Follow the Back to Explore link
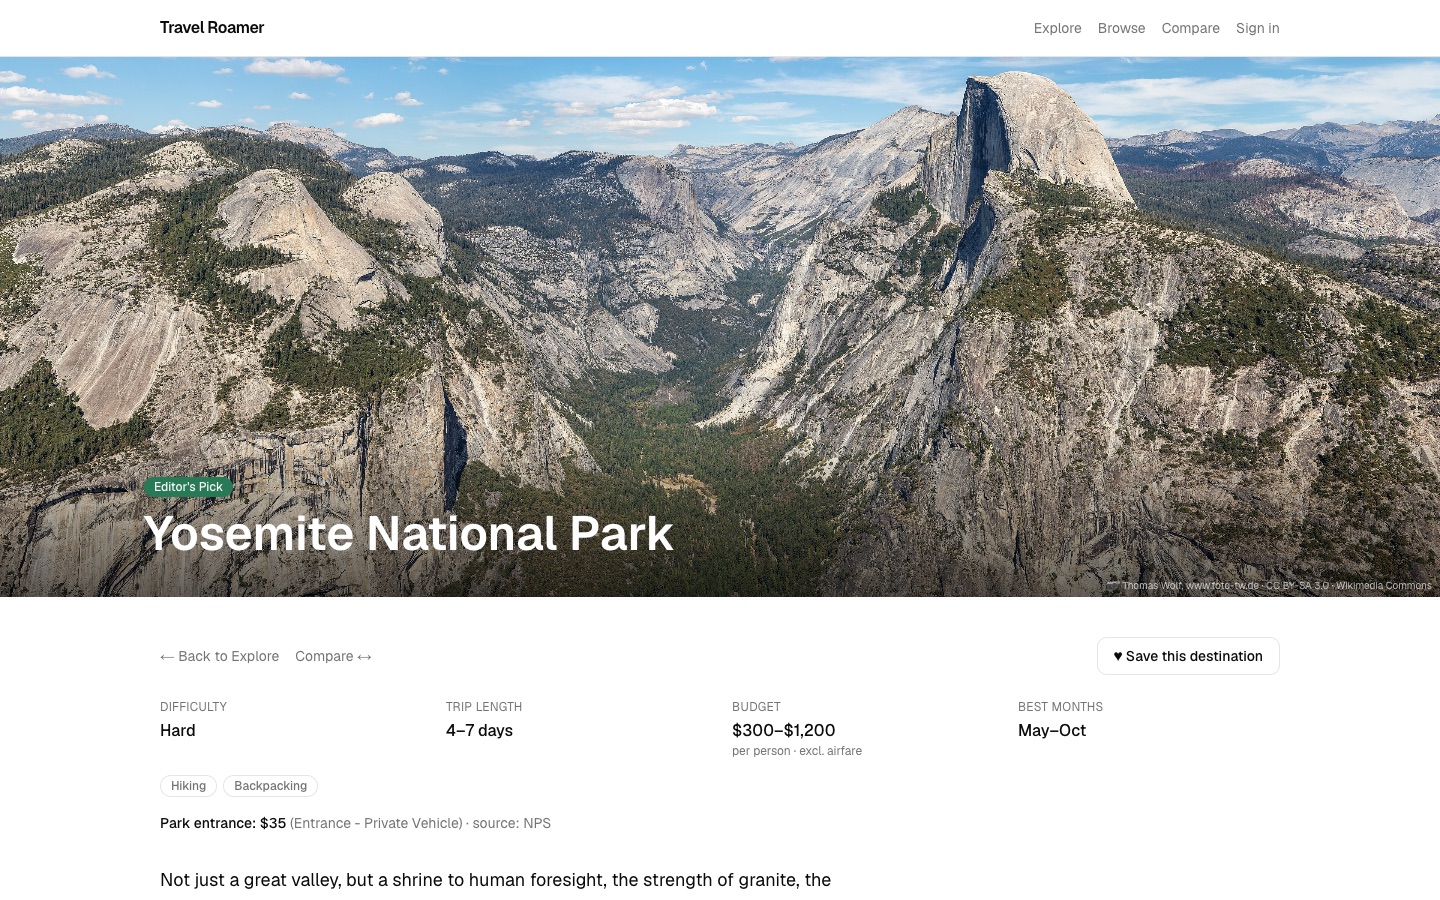This screenshot has height=900, width=1440. pyautogui.click(x=219, y=656)
